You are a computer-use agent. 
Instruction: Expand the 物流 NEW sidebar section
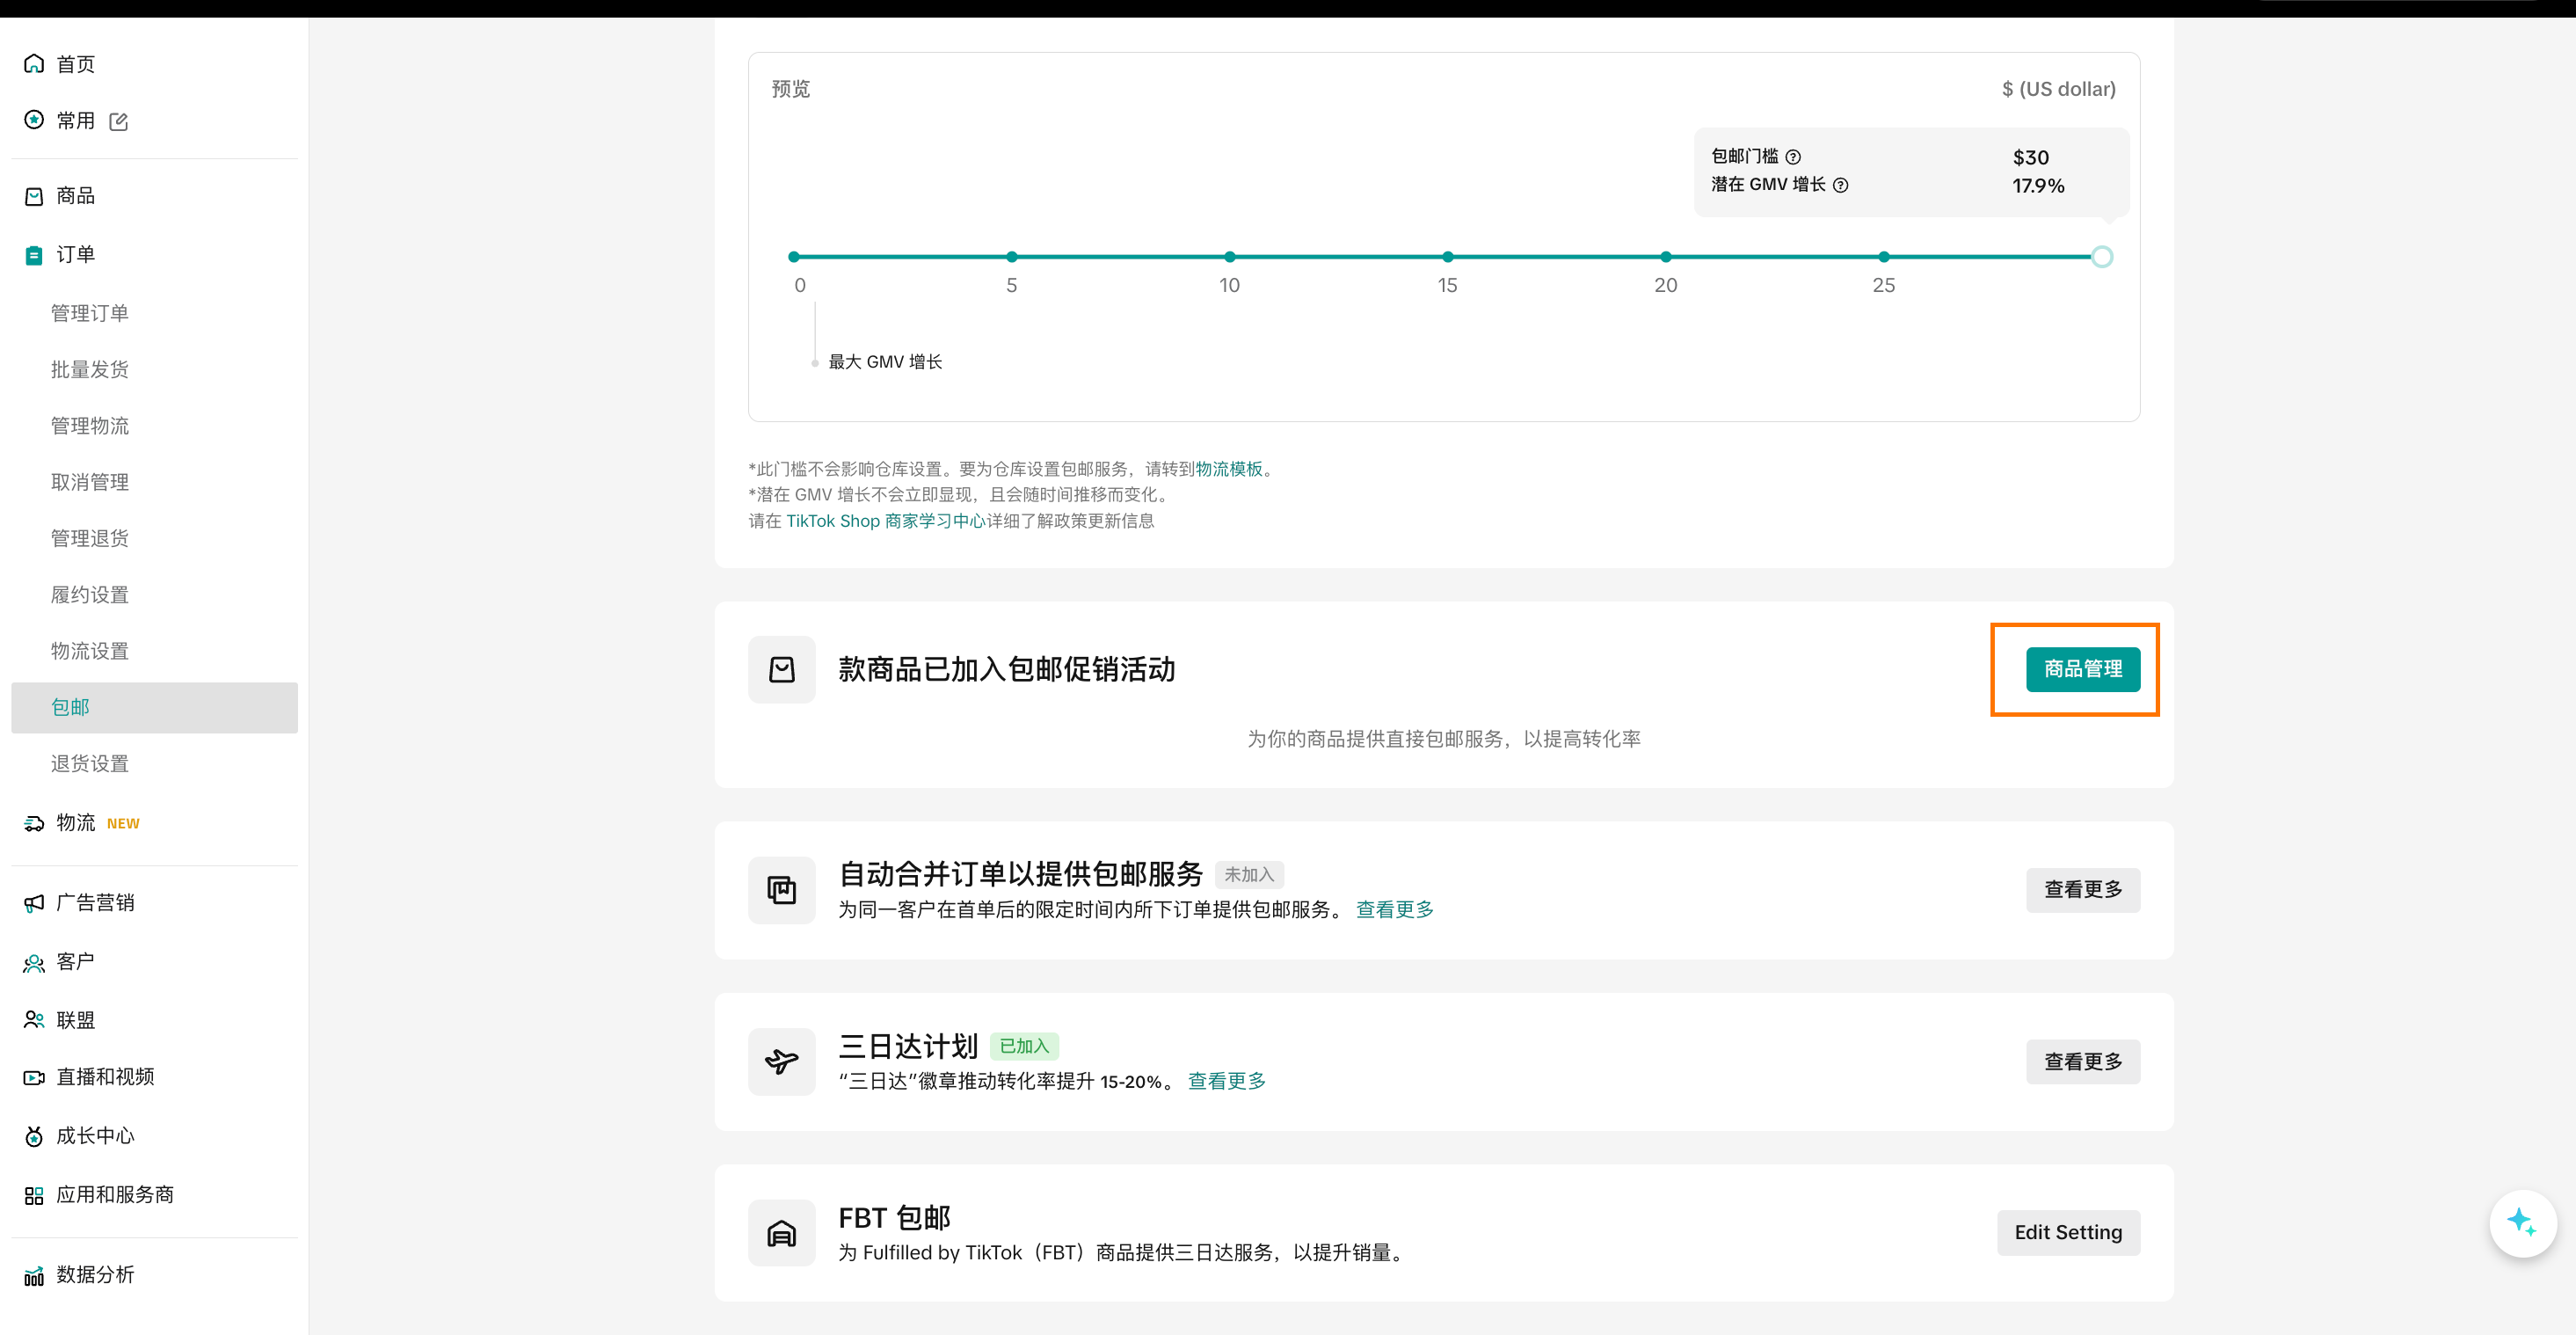tap(76, 822)
